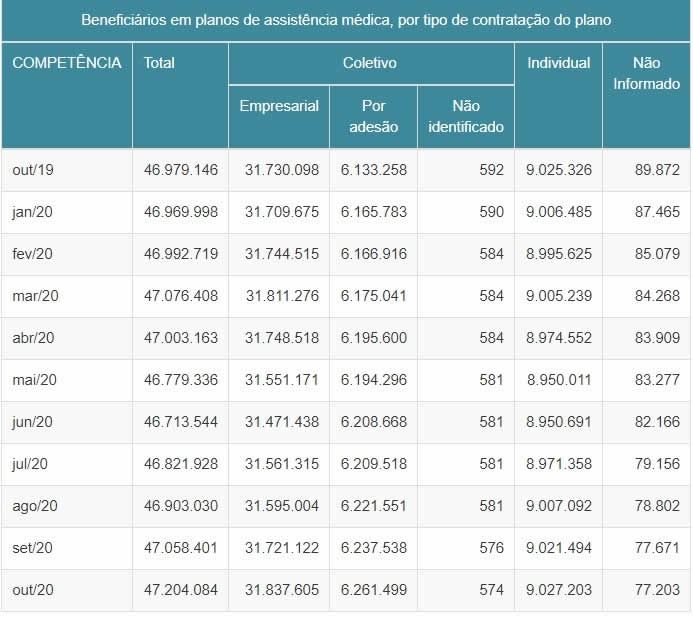Screen dimensions: 693x617
Task: Select the Coletivo group header
Action: click(x=370, y=63)
